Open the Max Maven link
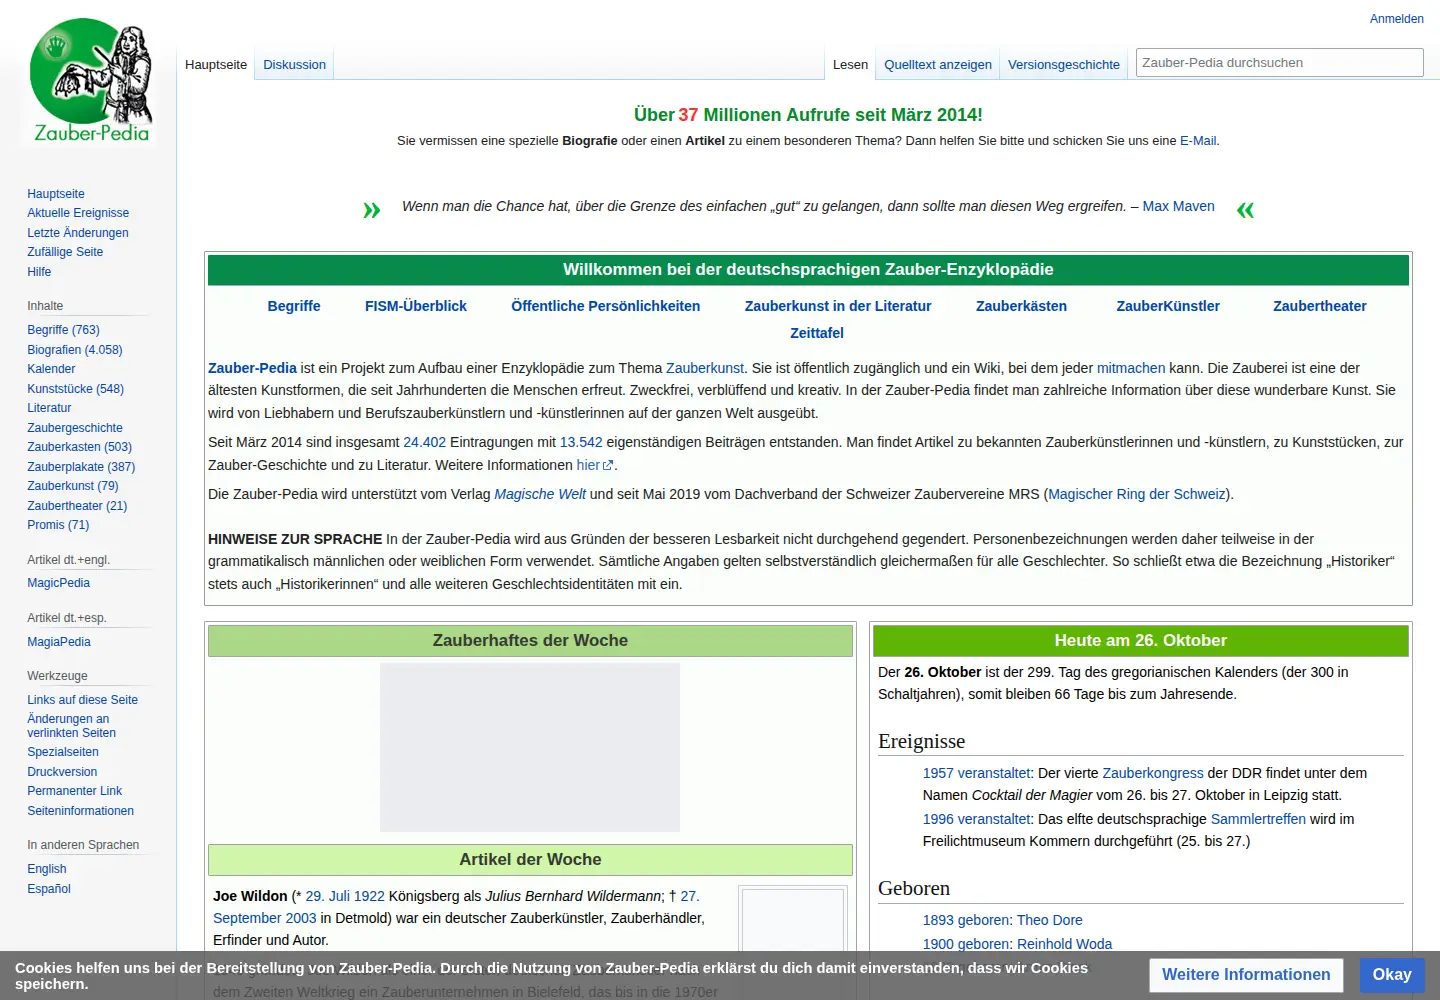This screenshot has width=1440, height=1000. pyautogui.click(x=1178, y=206)
